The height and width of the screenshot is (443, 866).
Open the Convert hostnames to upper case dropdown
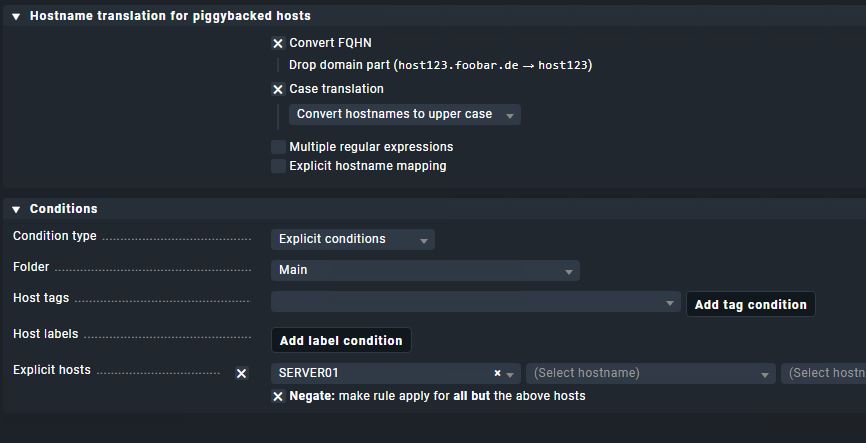404,115
